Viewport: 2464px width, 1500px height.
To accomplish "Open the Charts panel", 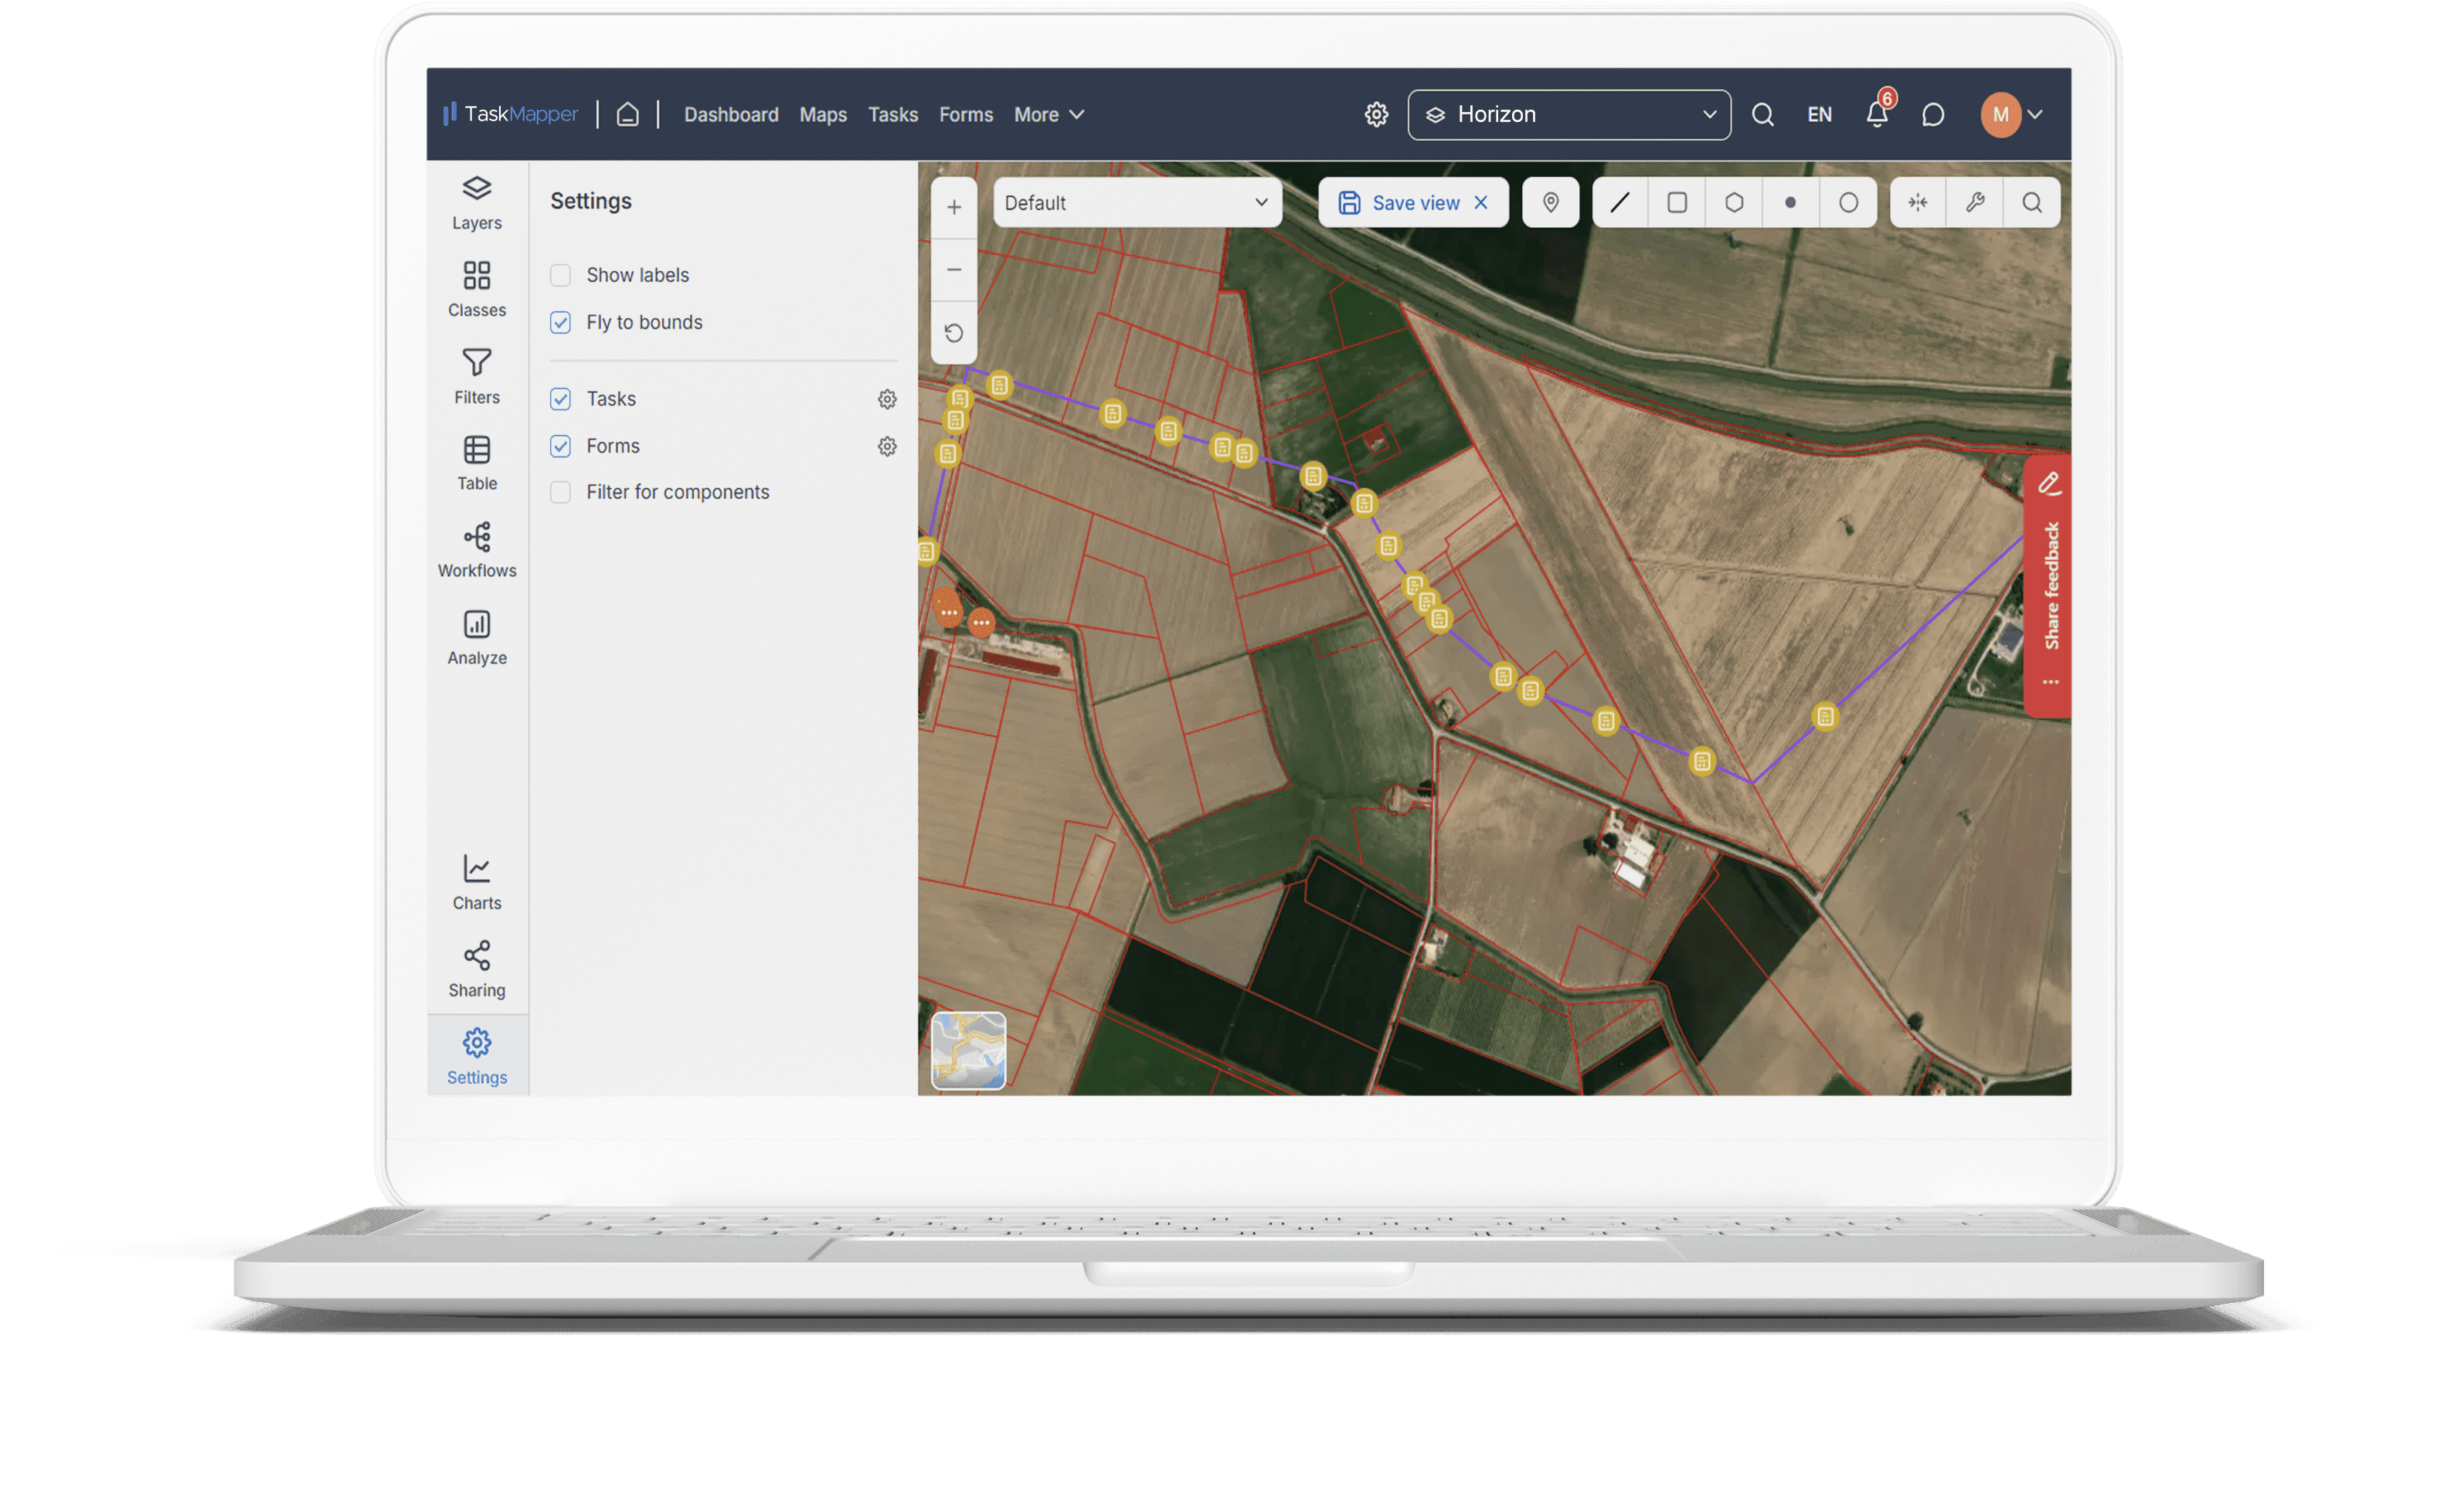I will 477,883.
